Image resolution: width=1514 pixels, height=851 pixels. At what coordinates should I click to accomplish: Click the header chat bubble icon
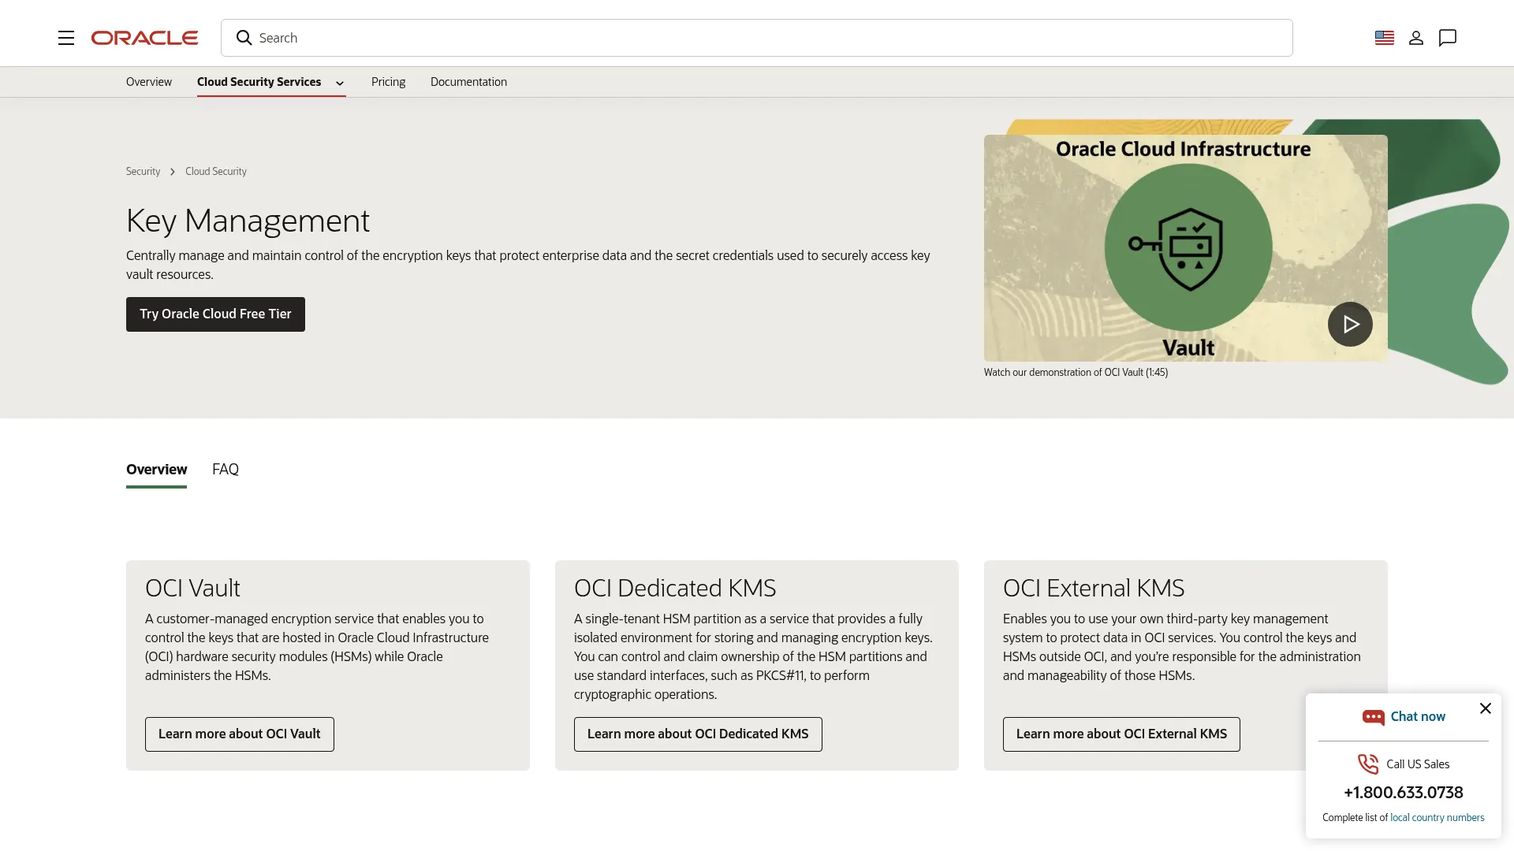pyautogui.click(x=1447, y=38)
